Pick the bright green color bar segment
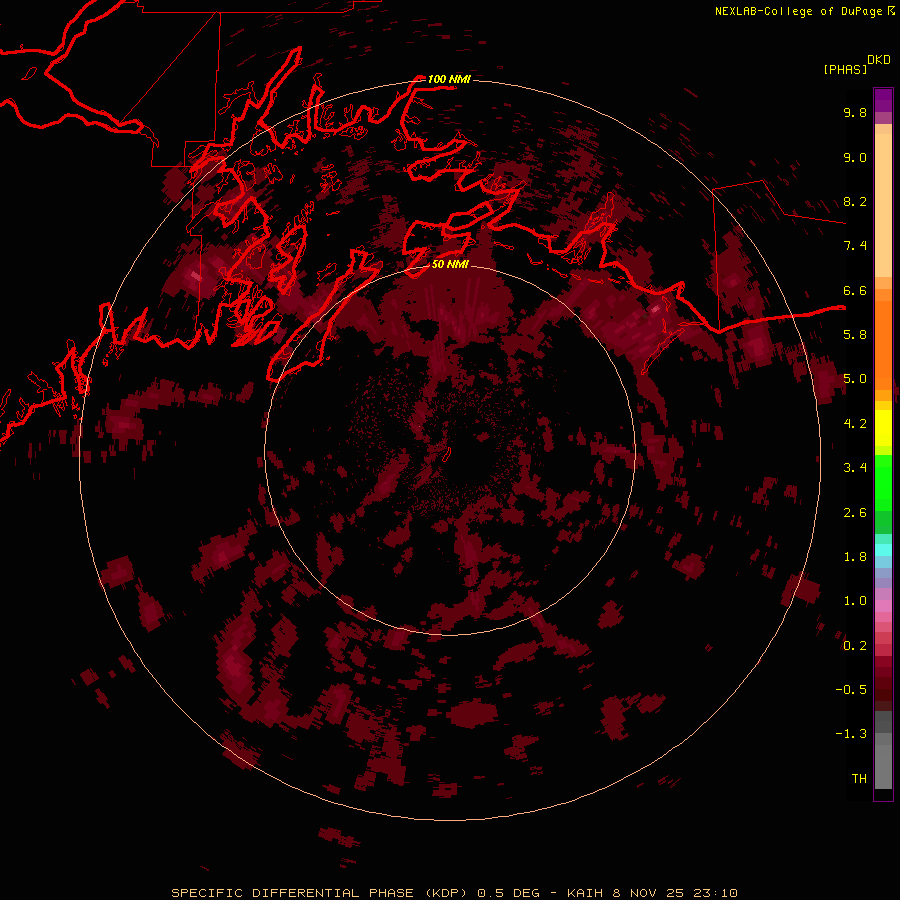 click(883, 483)
